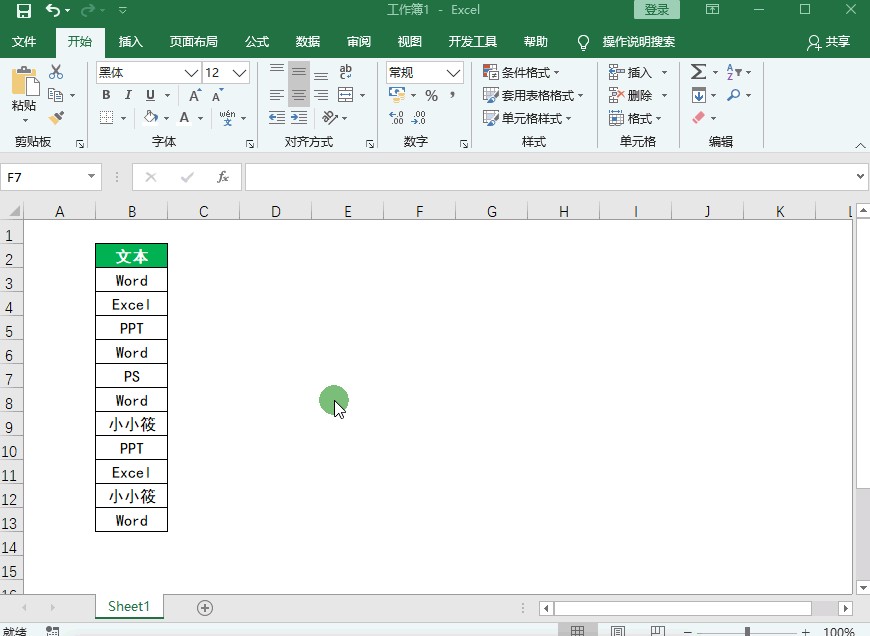
Task: Click the 条件格式 button
Action: pos(521,72)
